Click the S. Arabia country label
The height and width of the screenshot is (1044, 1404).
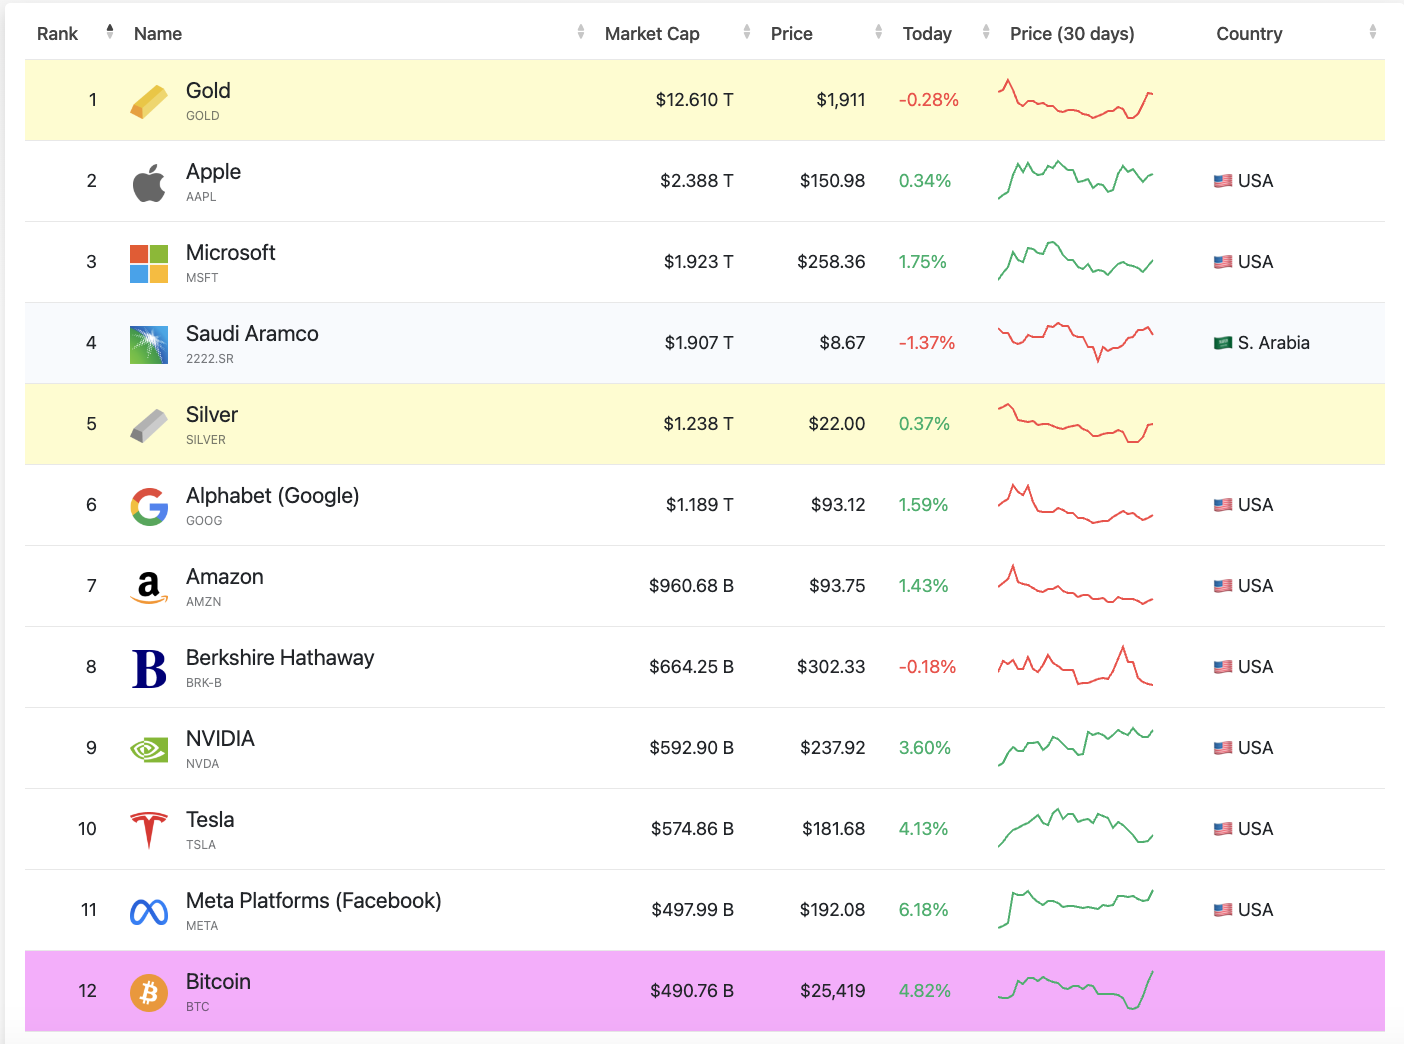(x=1272, y=343)
